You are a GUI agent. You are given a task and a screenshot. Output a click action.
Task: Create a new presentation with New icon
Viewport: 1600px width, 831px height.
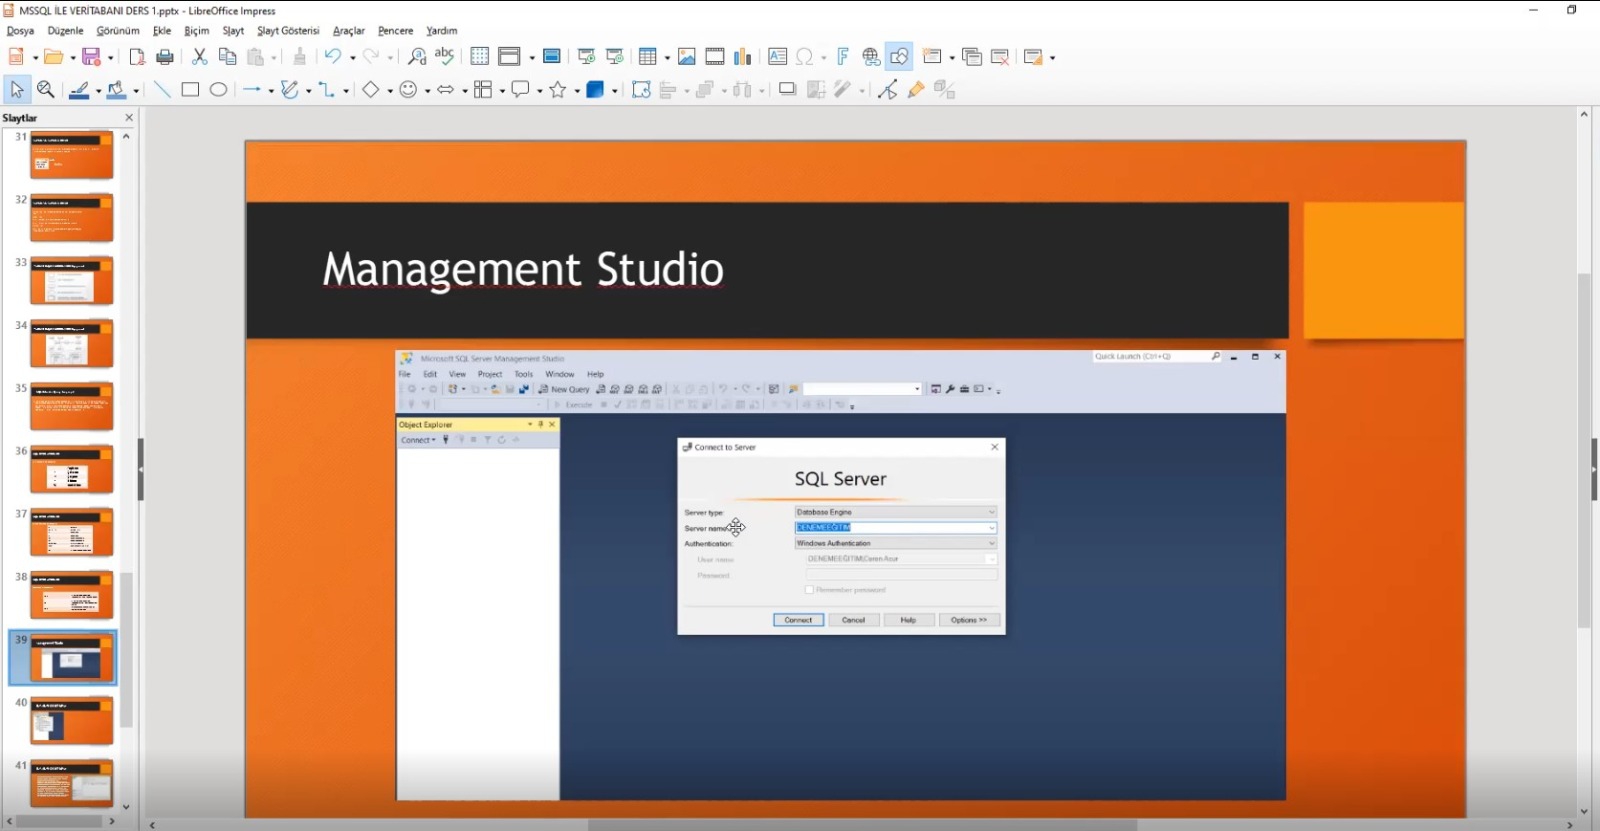point(16,57)
